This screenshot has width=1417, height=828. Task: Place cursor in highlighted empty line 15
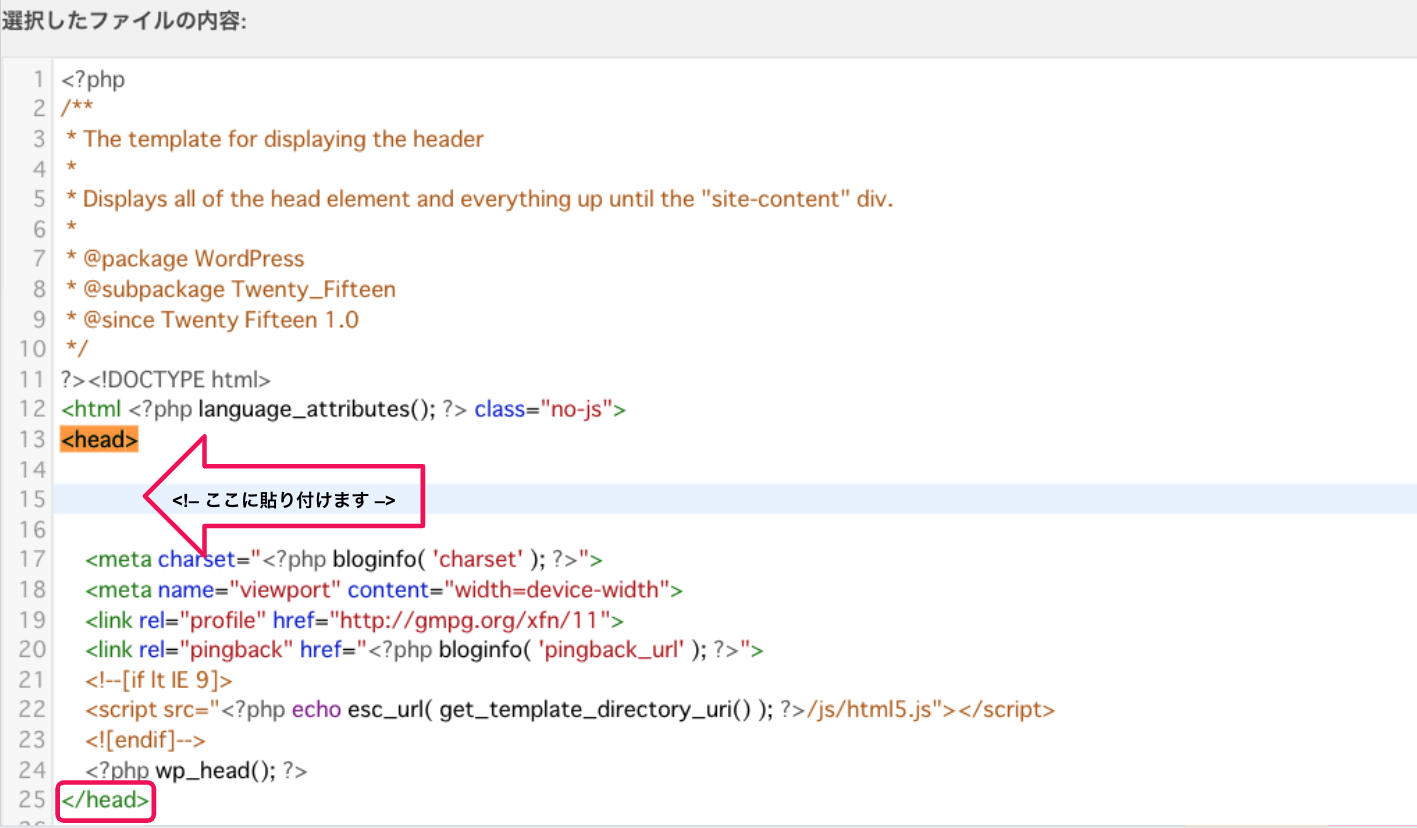[x=734, y=500]
